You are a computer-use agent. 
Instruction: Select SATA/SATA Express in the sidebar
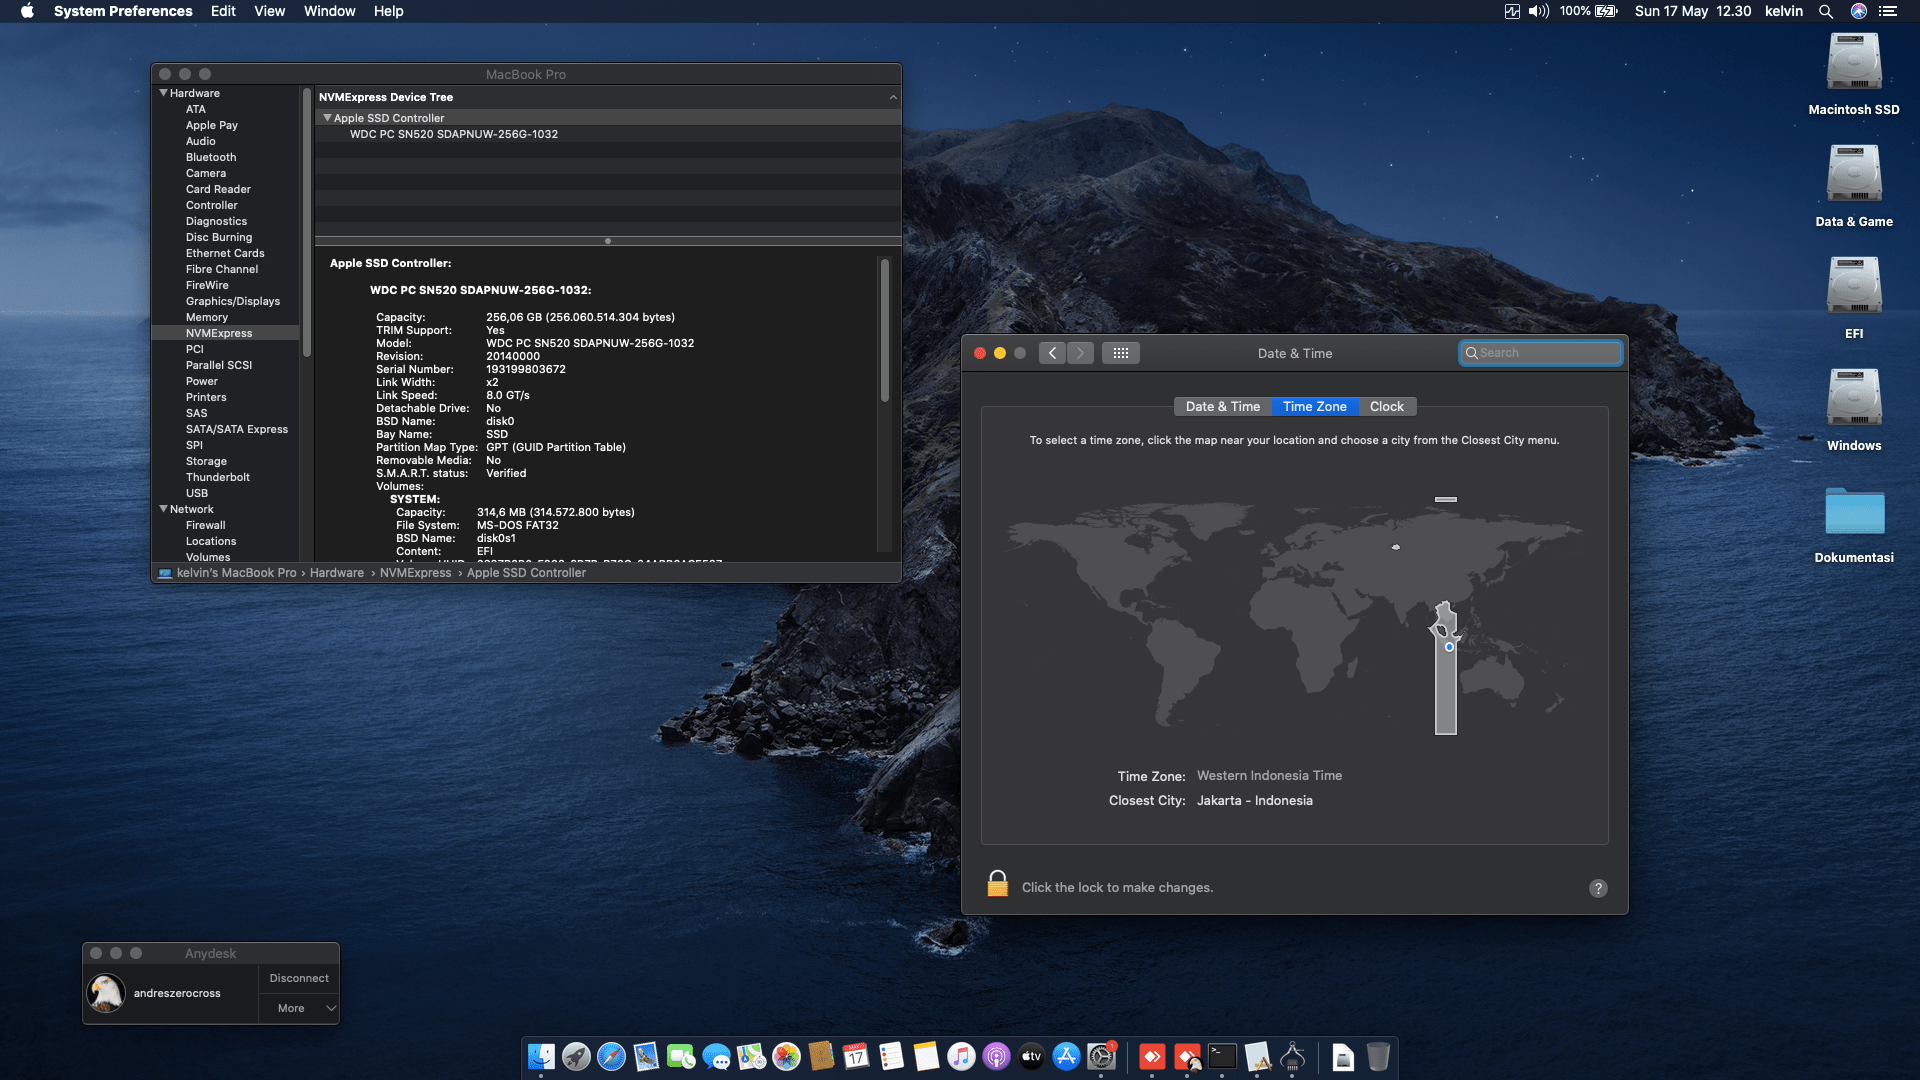tap(237, 429)
